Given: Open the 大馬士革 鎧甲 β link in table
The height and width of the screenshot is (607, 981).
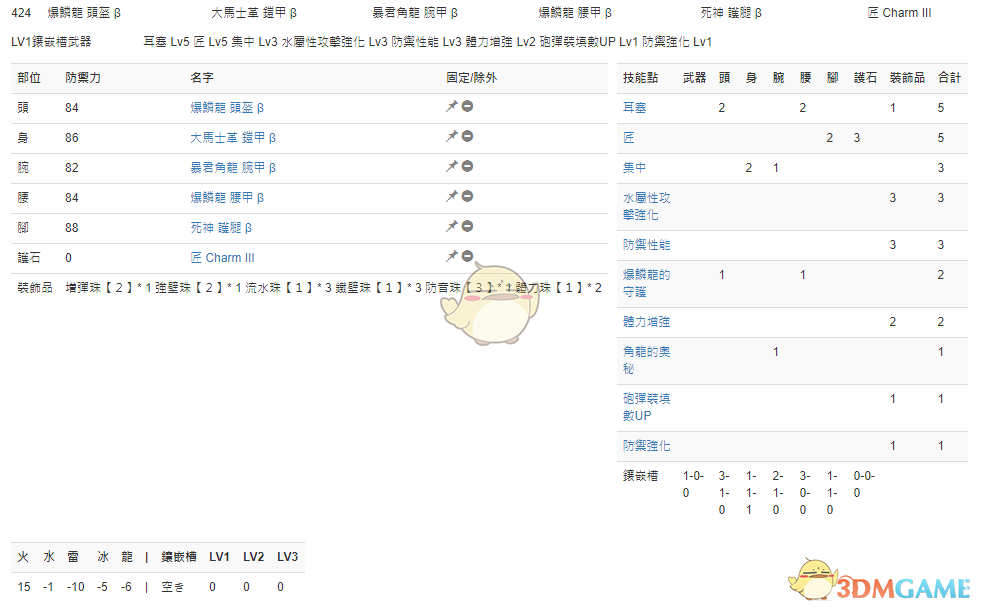Looking at the screenshot, I should click(x=233, y=138).
